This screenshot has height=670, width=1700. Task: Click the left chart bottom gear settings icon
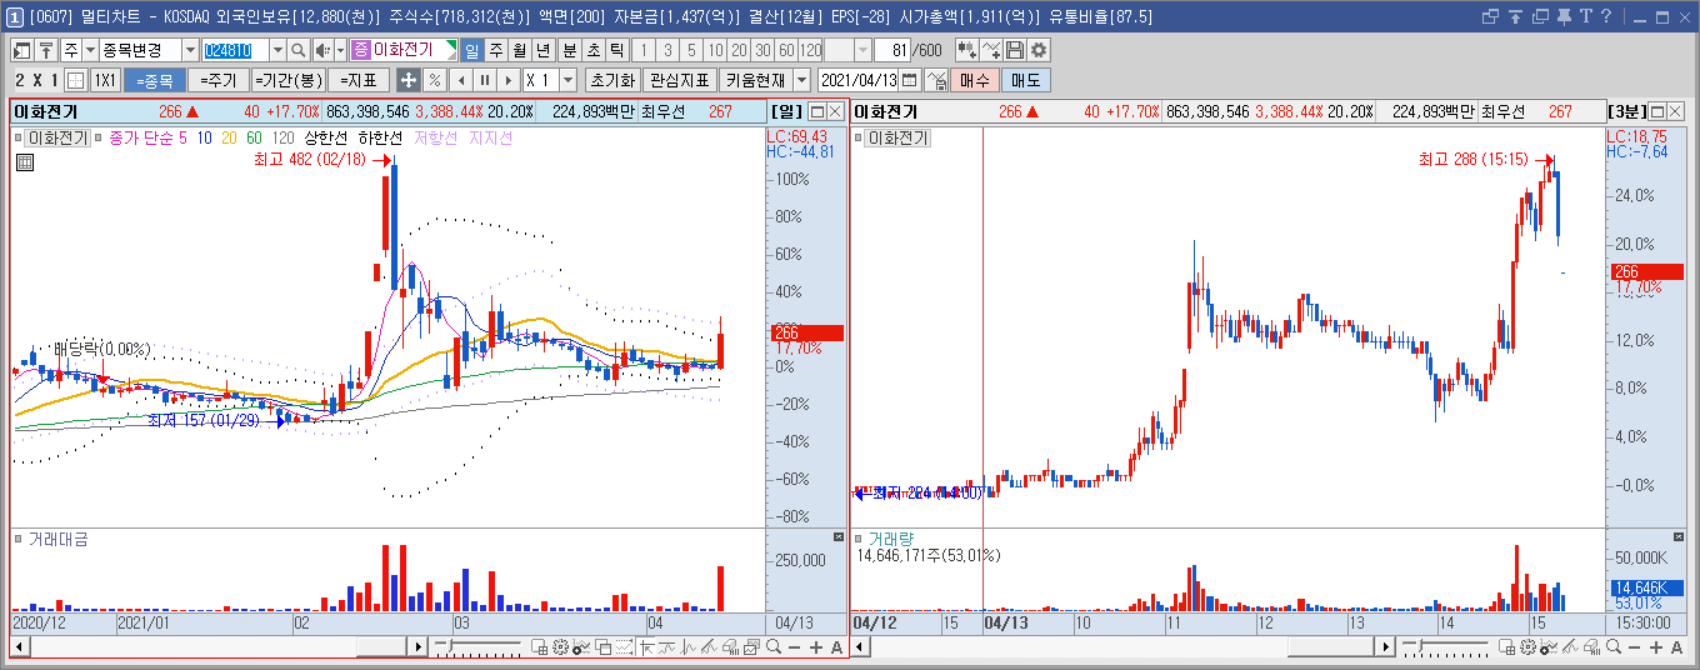(560, 648)
